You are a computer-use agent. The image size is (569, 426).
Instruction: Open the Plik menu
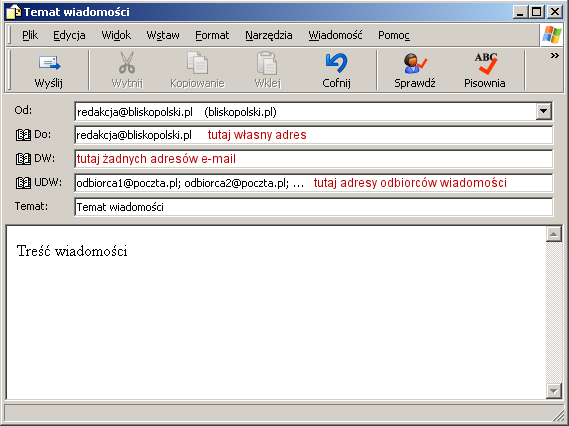click(x=30, y=35)
